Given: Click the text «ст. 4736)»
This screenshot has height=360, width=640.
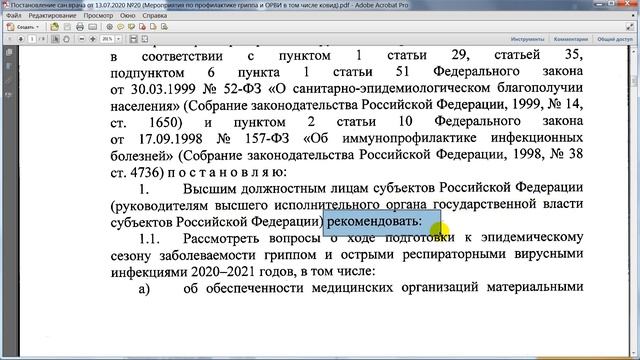Looking at the screenshot, I should 137,172.
